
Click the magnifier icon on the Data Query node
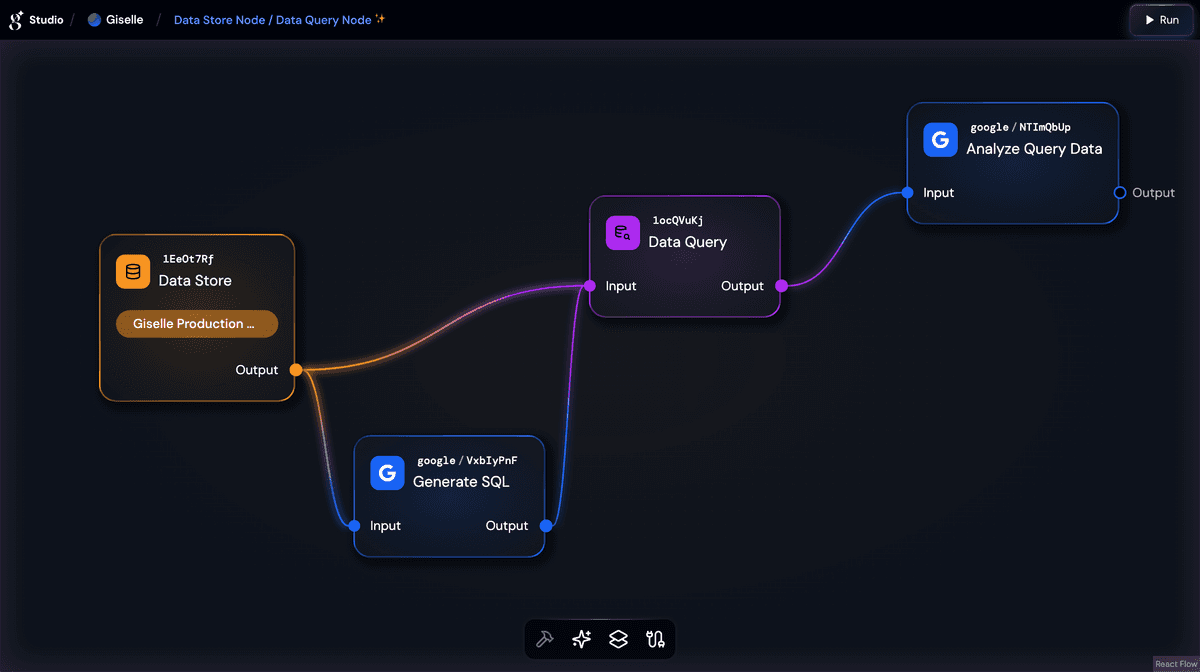(x=622, y=232)
